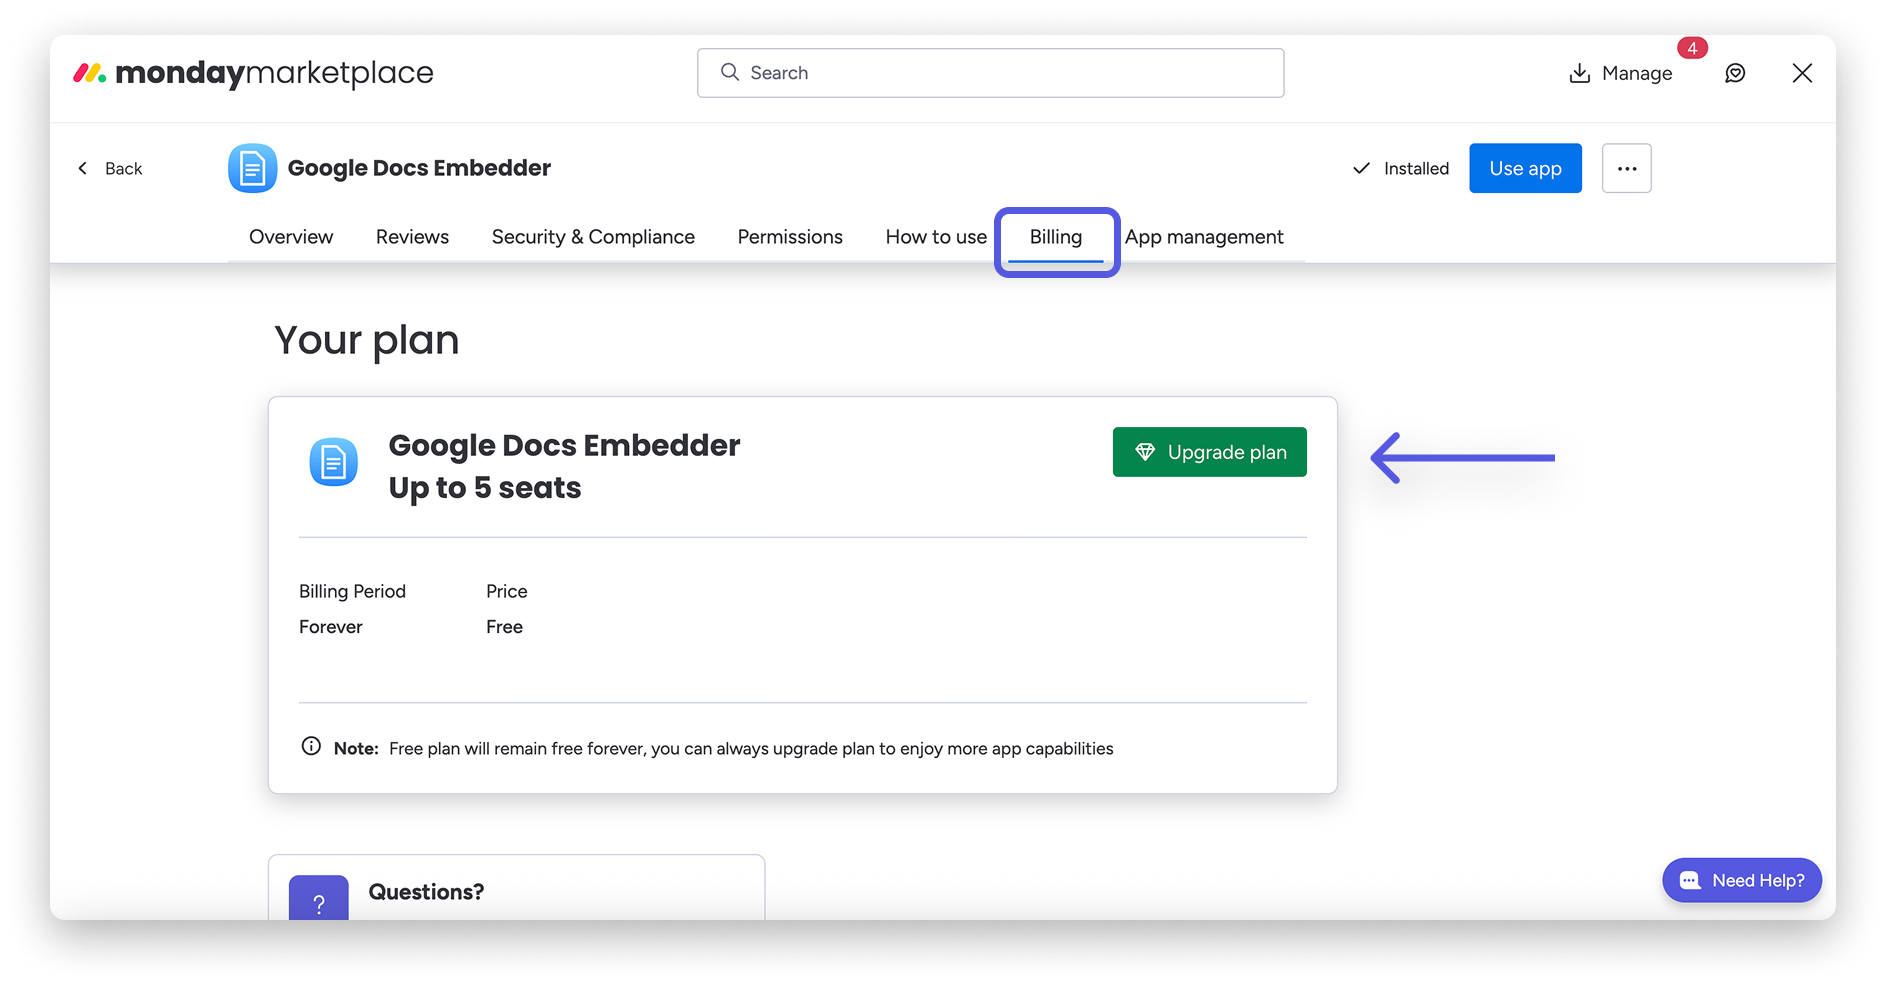Click the Installed checkmark status

1400,168
